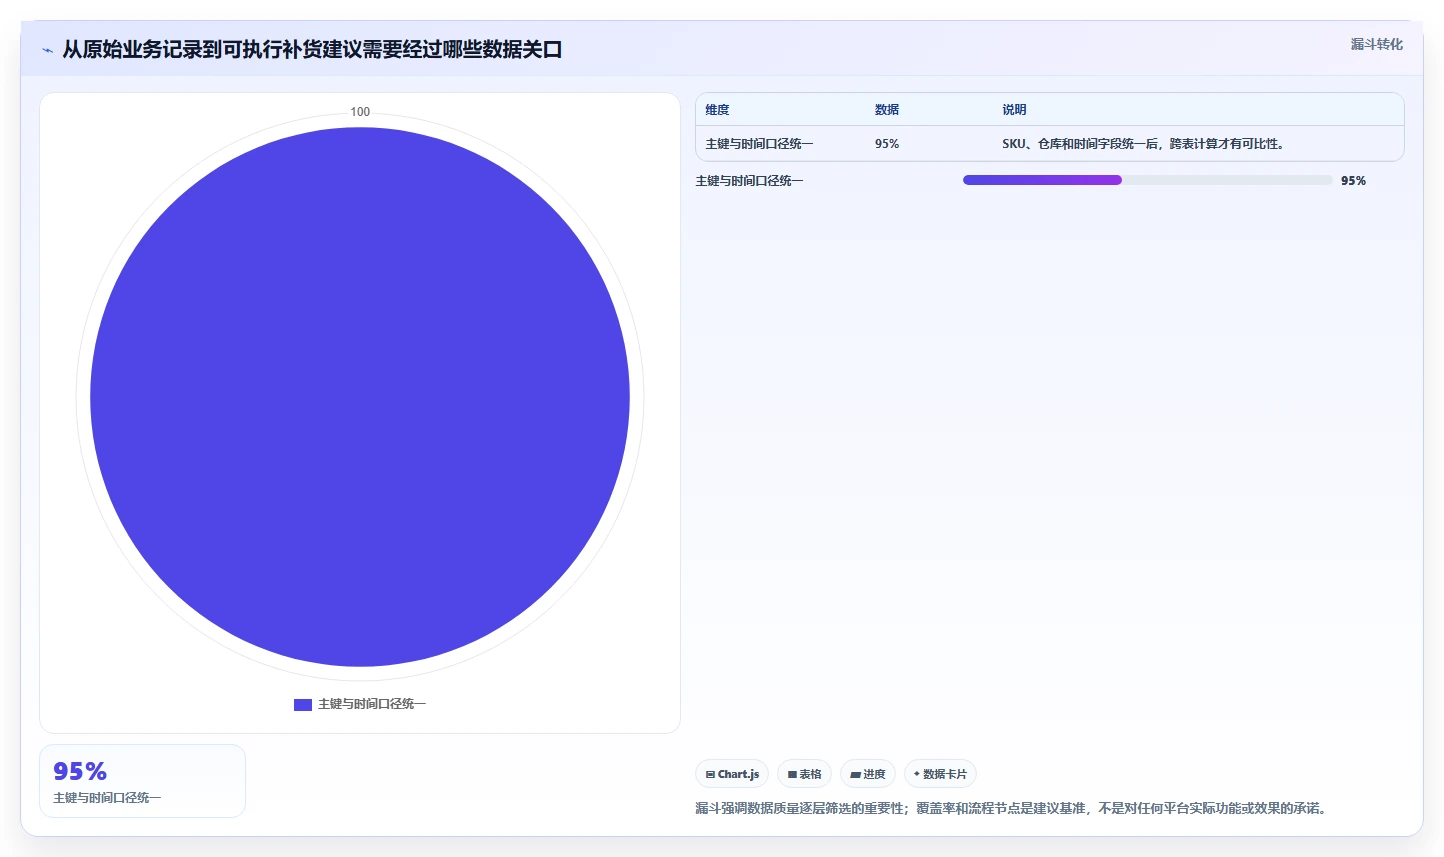Click the Chart.js tag
1444x857 pixels.
[732, 774]
